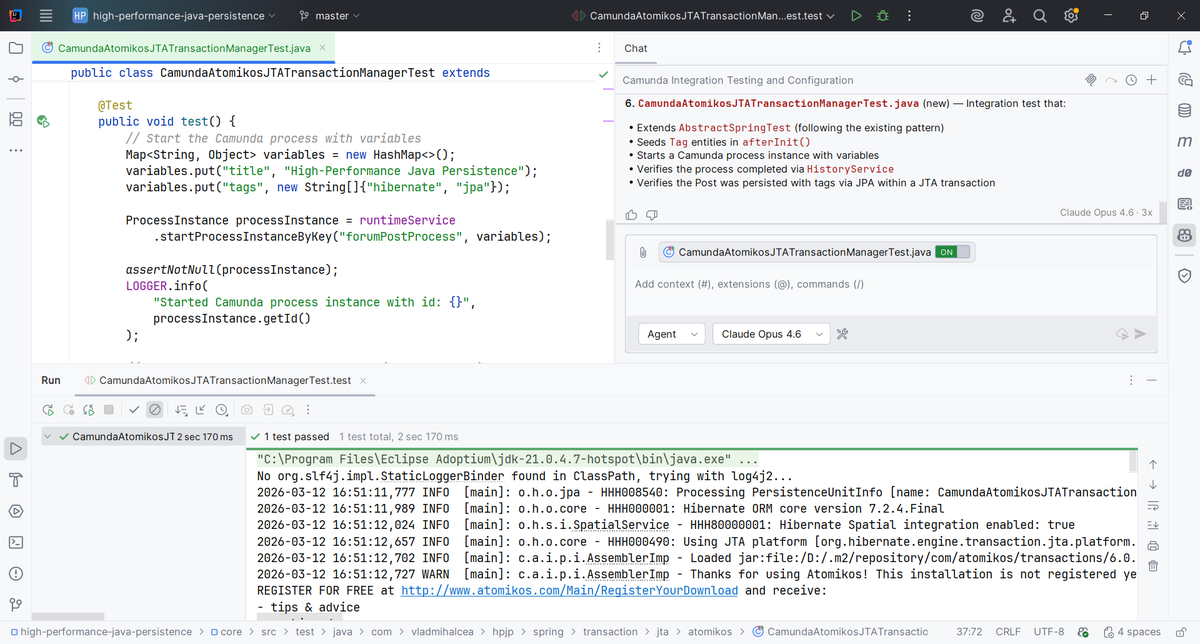Toggle Show Ignored tests filter

coord(154,410)
